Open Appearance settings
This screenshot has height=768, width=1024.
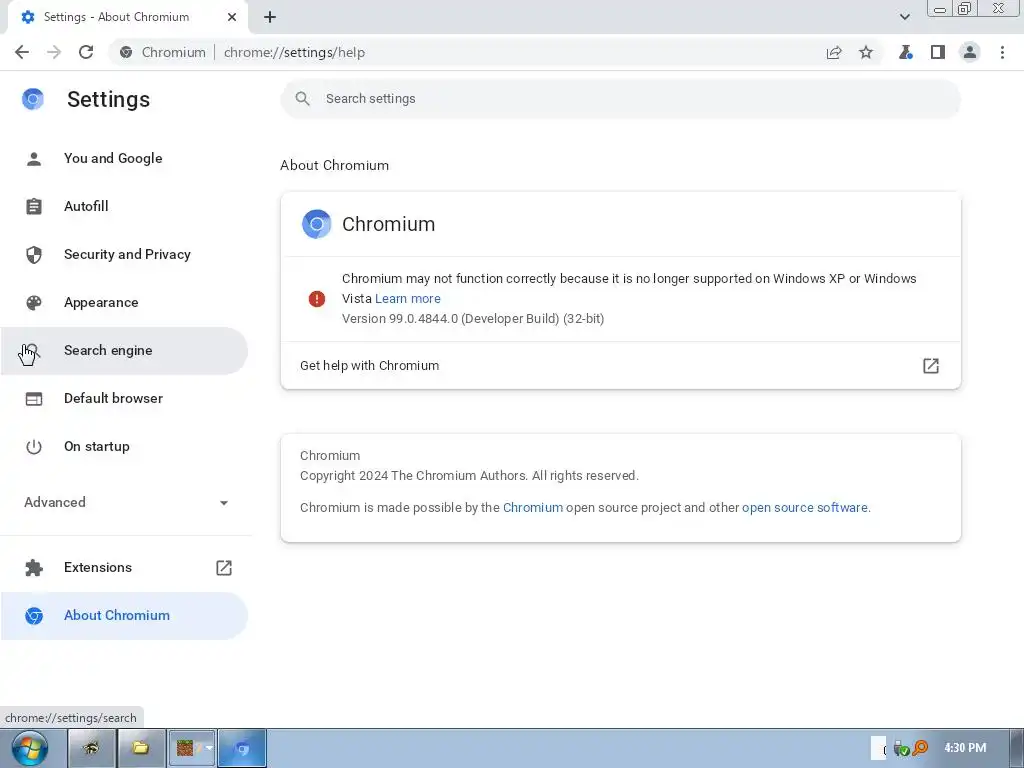(124, 302)
